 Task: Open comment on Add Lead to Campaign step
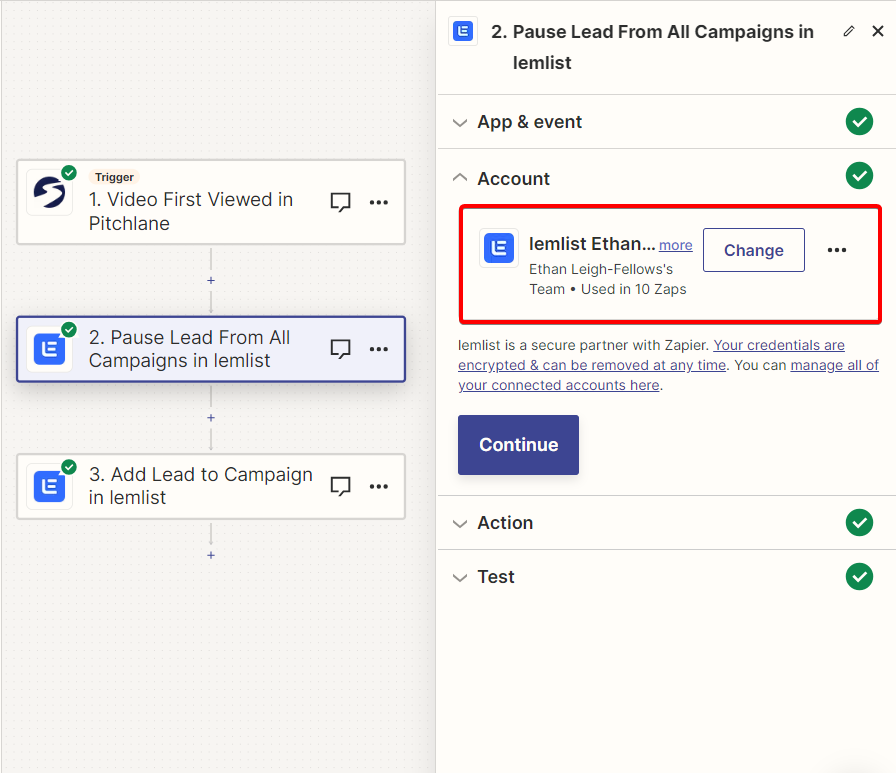pos(341,486)
